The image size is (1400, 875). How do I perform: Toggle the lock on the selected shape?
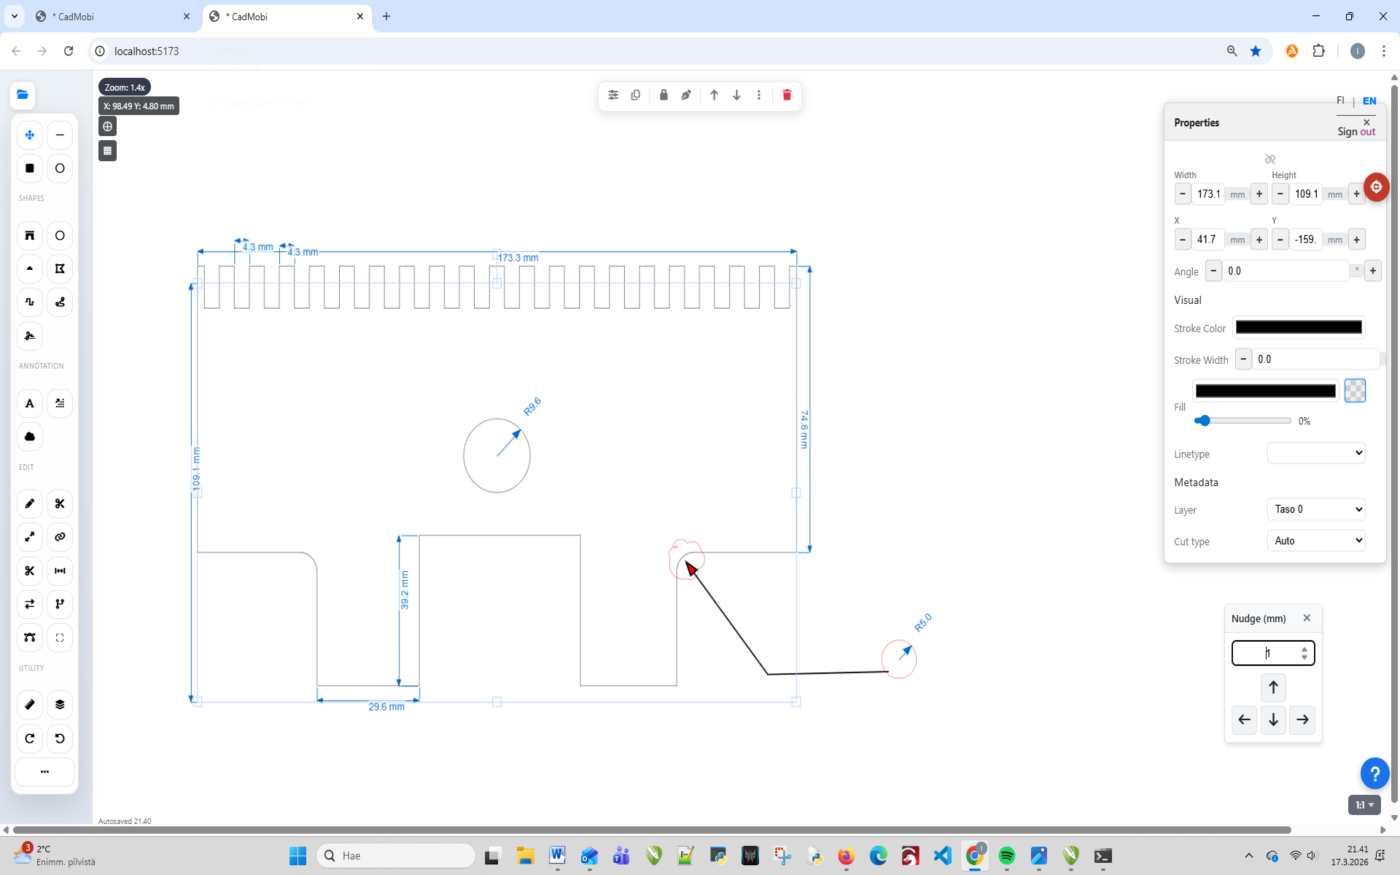pyautogui.click(x=663, y=95)
